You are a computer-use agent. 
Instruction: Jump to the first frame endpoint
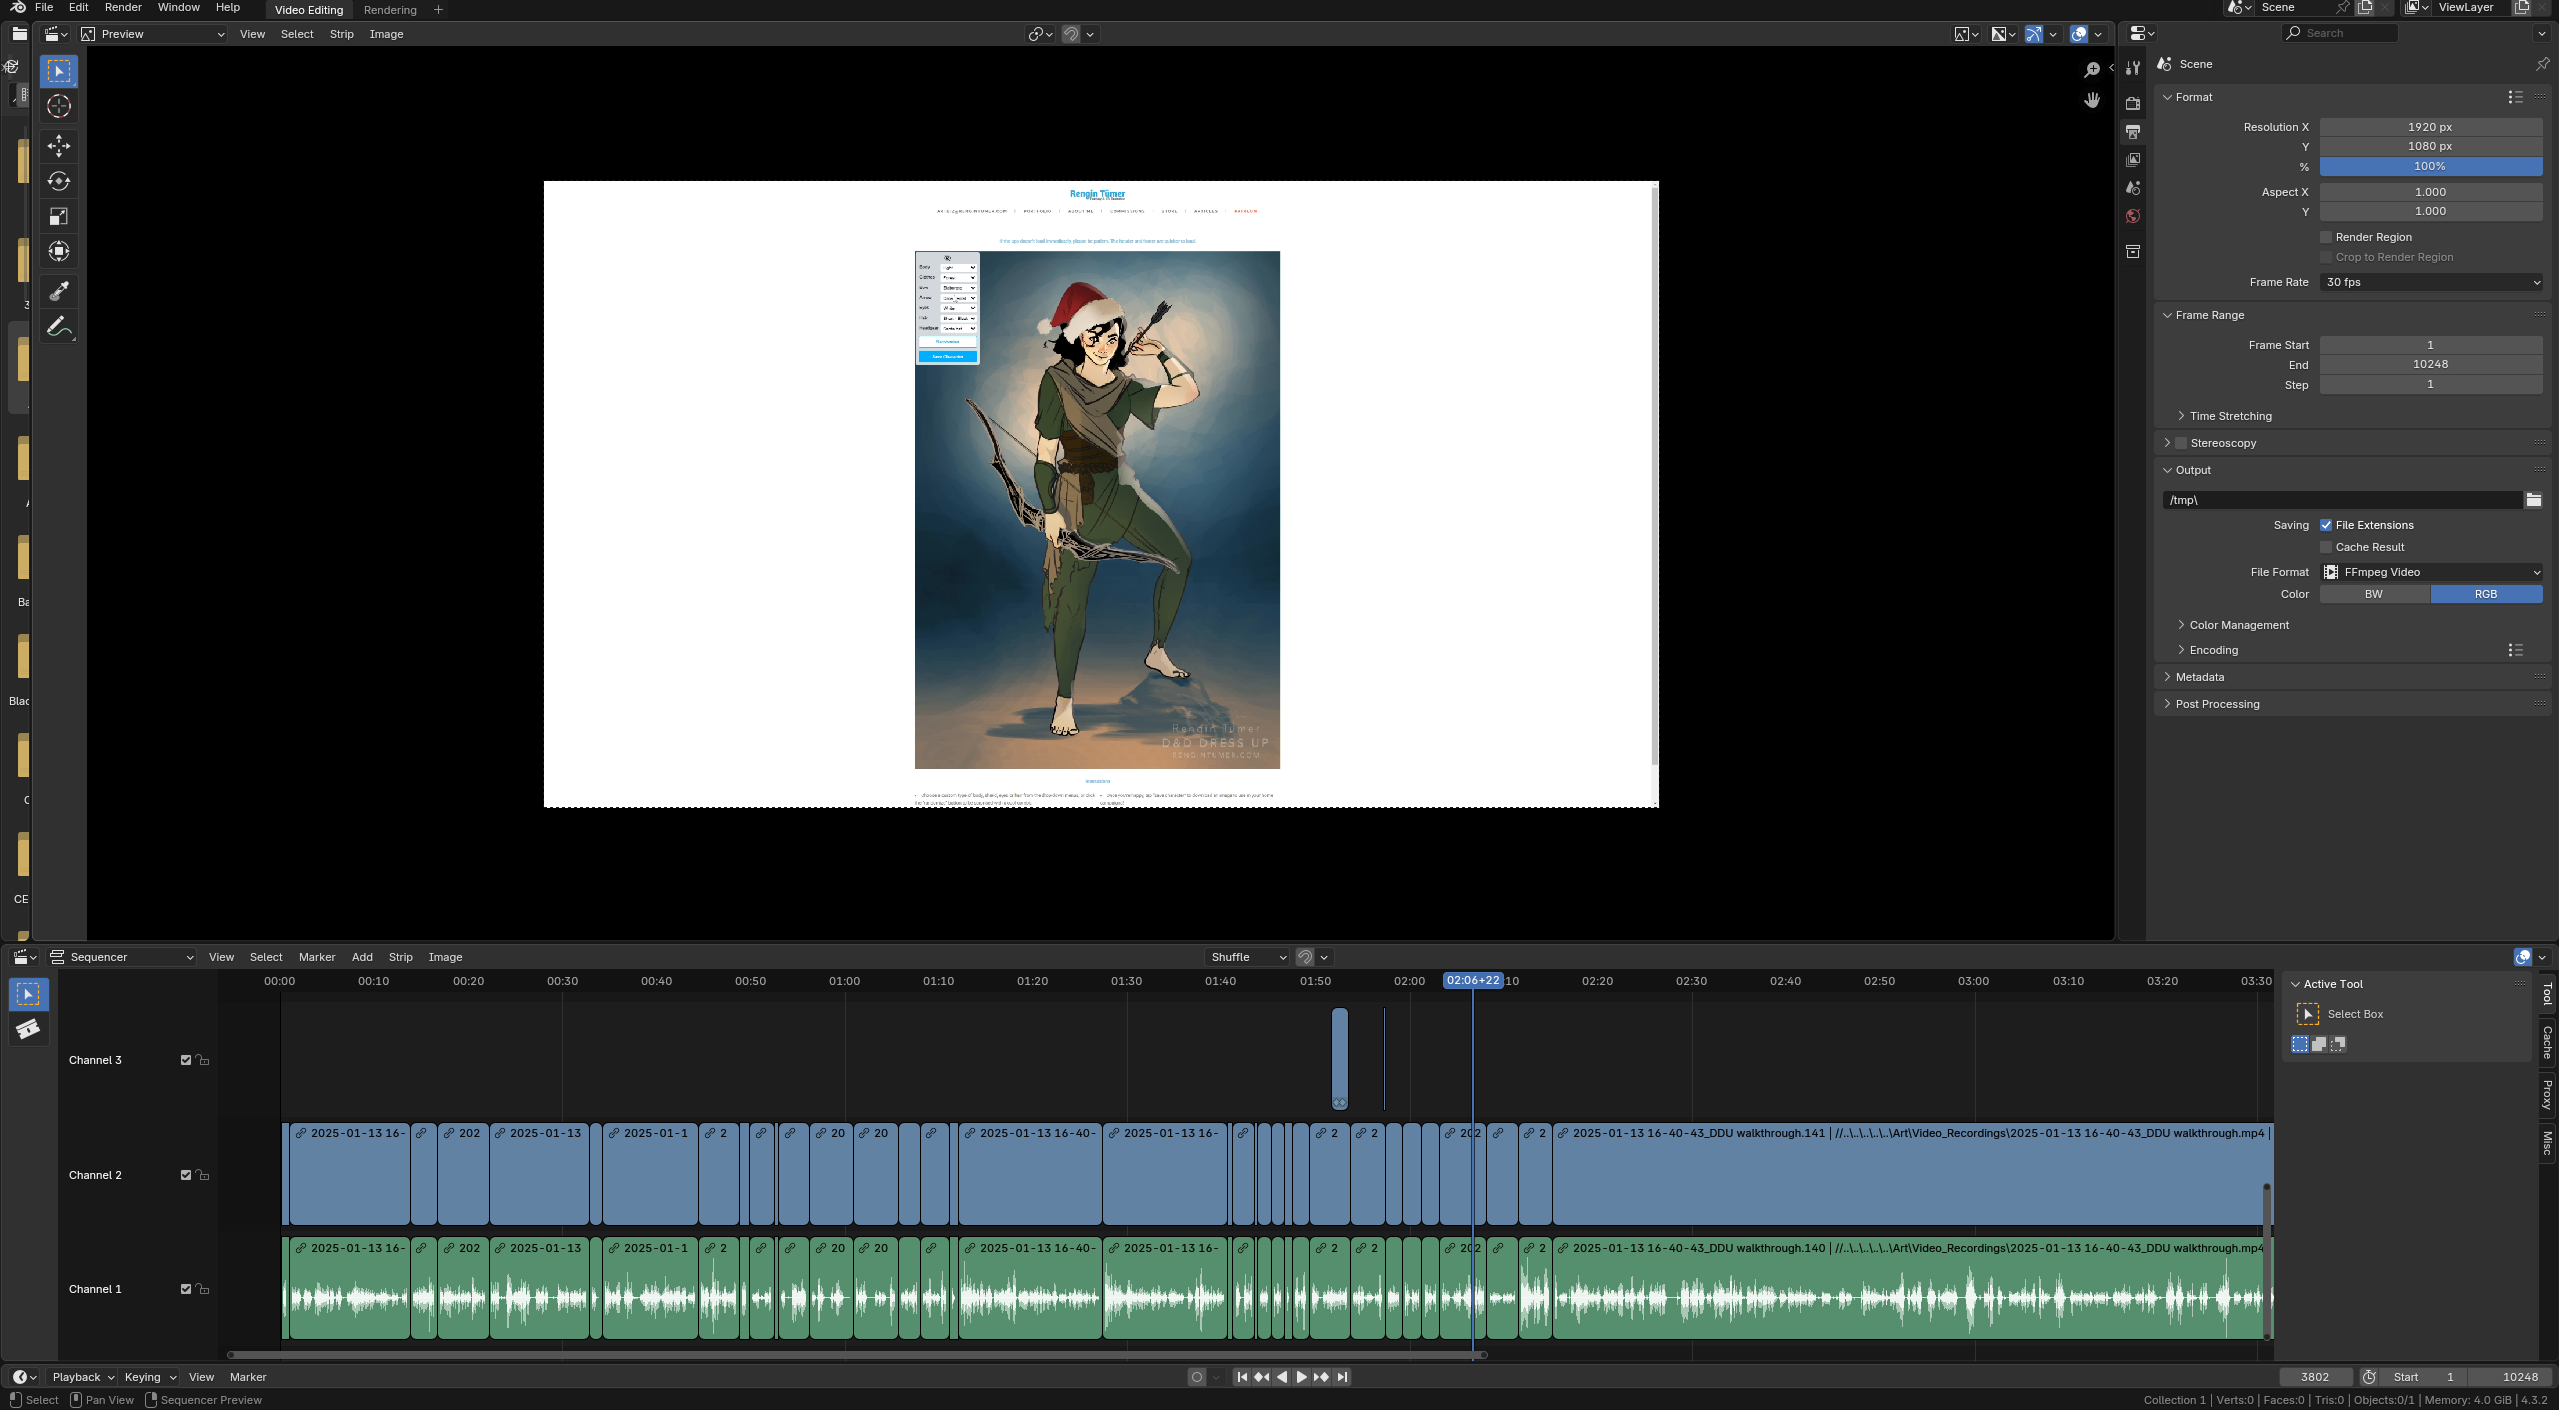(x=1242, y=1377)
